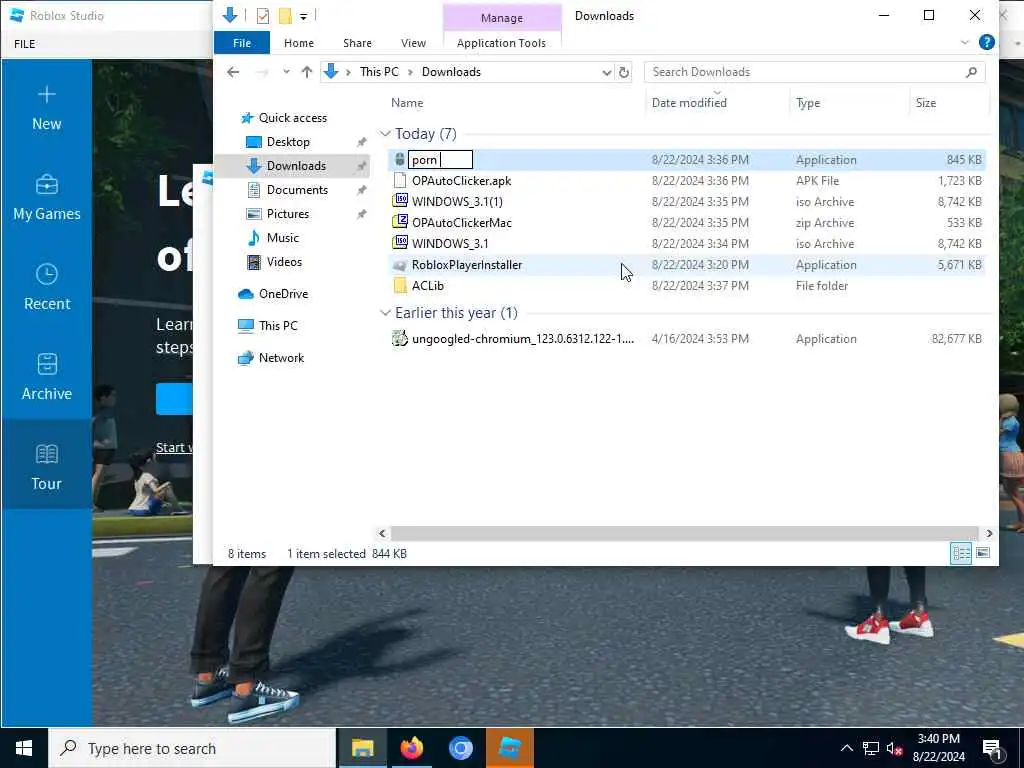Open the Home ribbon tab

pos(299,43)
